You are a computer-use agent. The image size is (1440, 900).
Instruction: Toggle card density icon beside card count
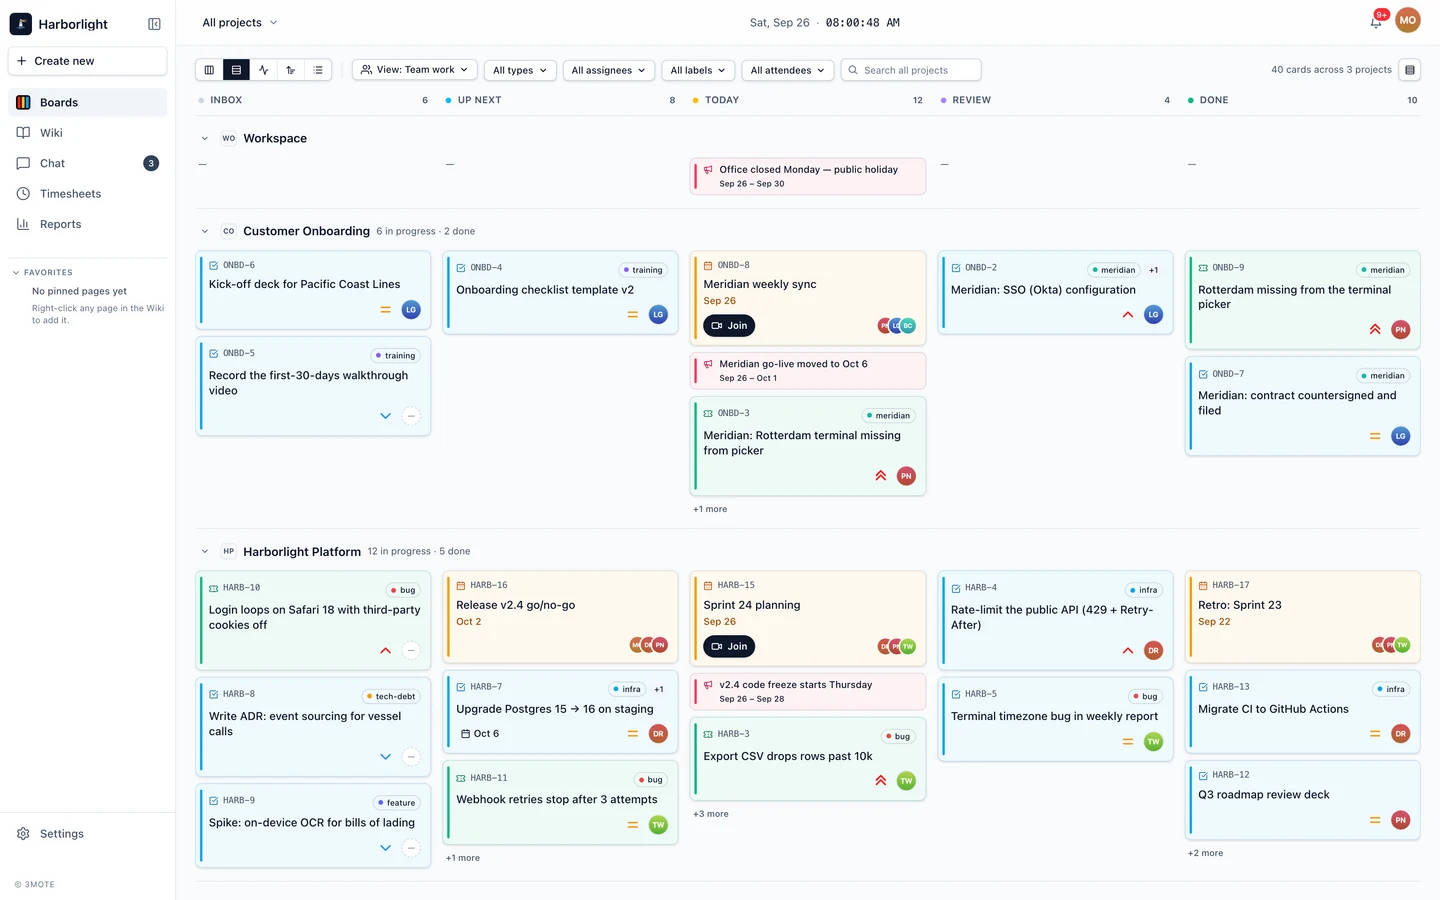point(1410,70)
